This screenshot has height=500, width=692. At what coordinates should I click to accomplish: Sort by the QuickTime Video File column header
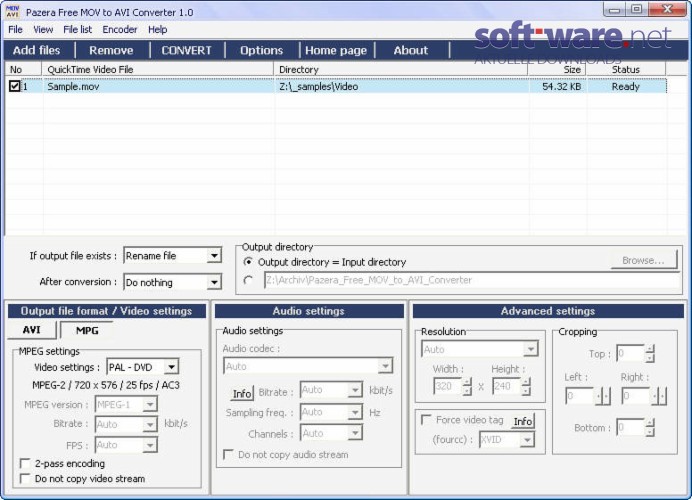coord(158,69)
